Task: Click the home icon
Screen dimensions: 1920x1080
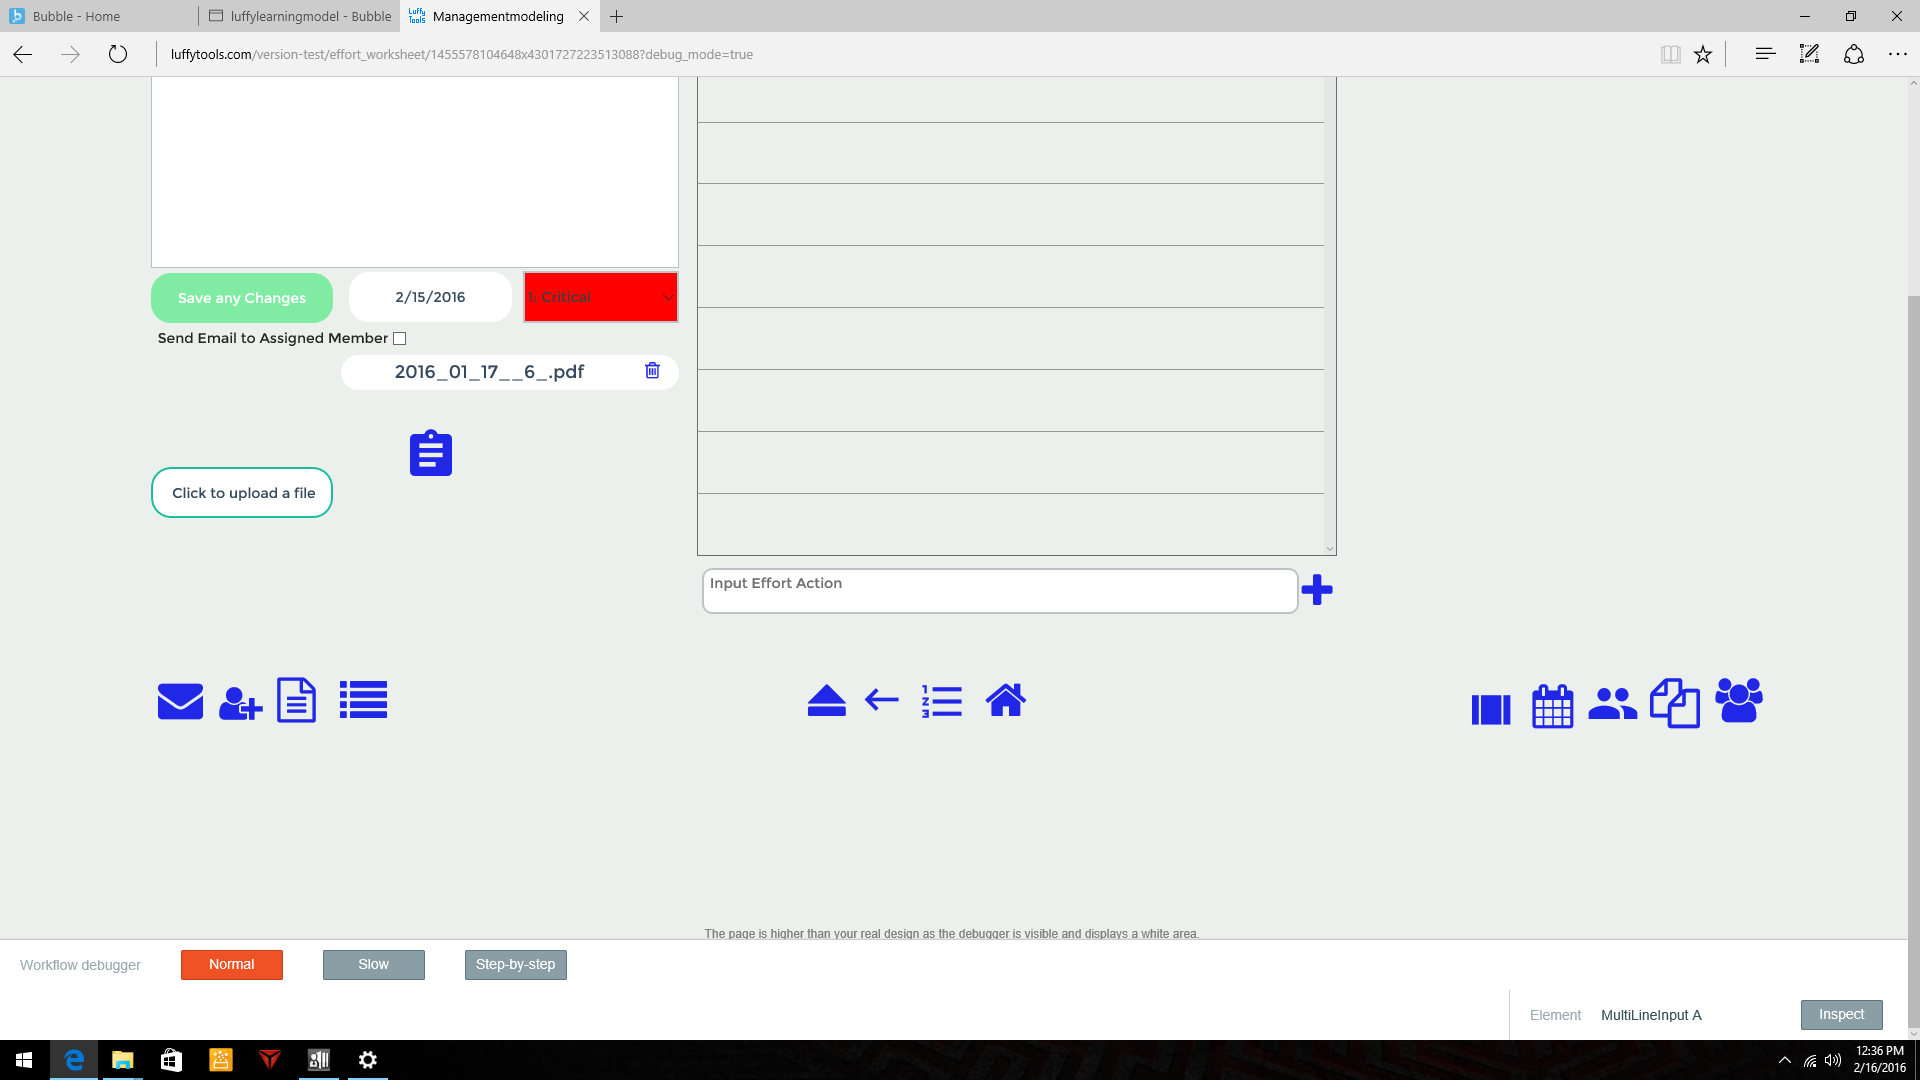Action: [1005, 700]
